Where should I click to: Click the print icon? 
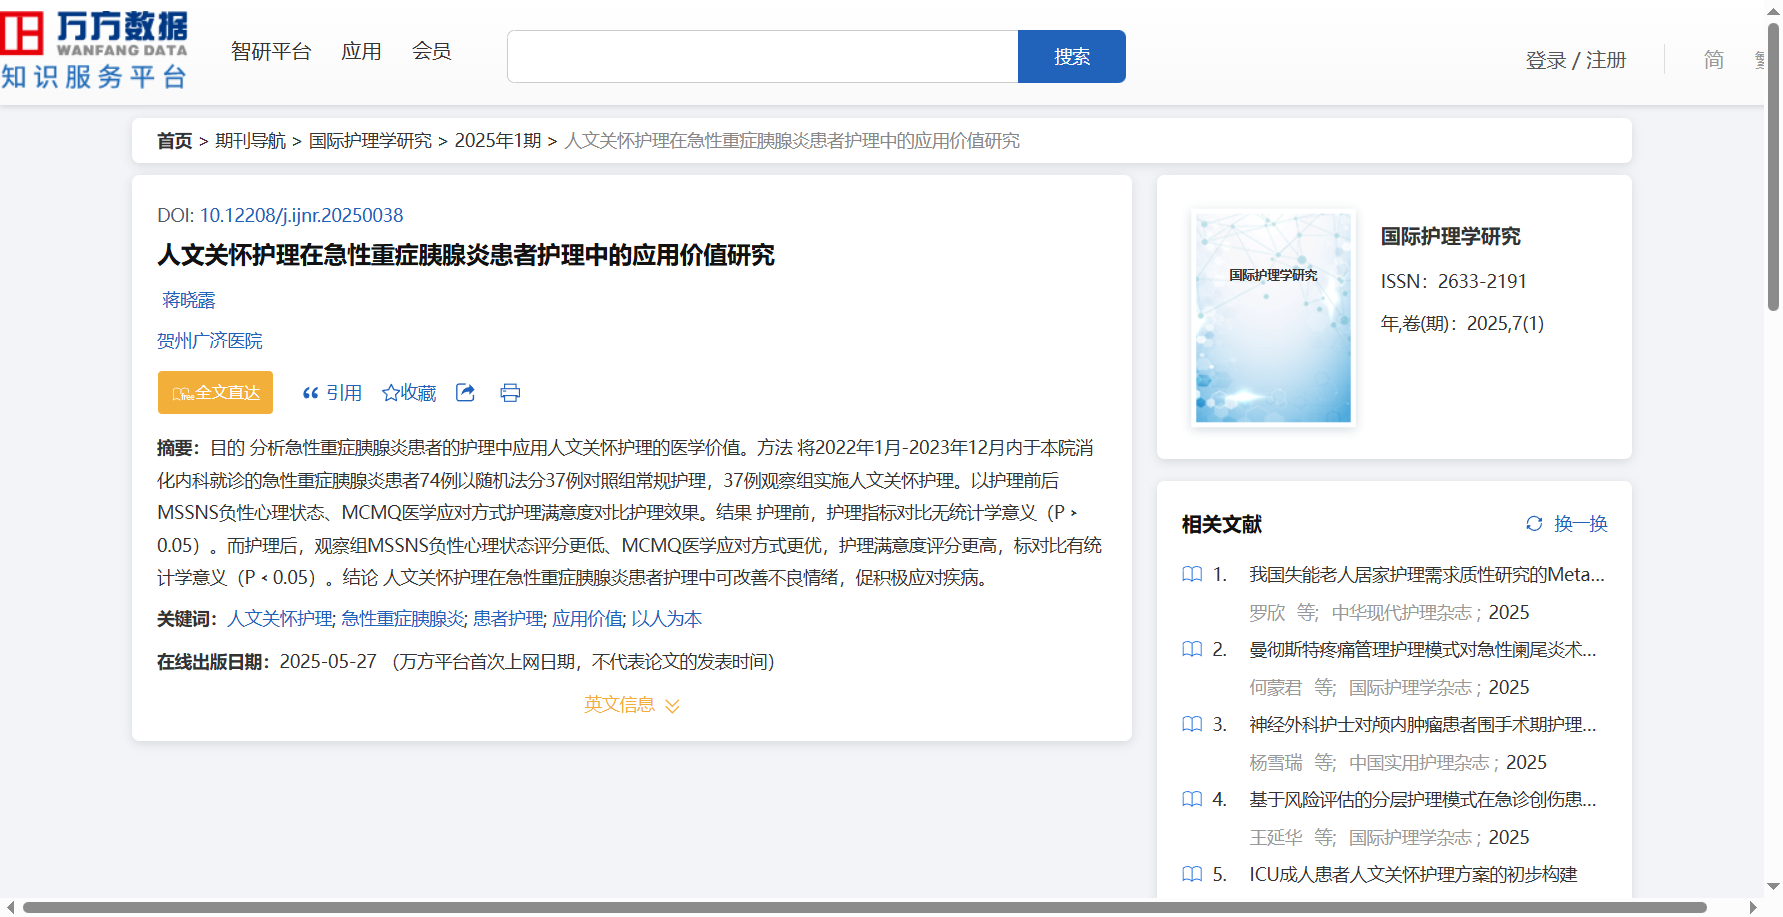(x=510, y=393)
